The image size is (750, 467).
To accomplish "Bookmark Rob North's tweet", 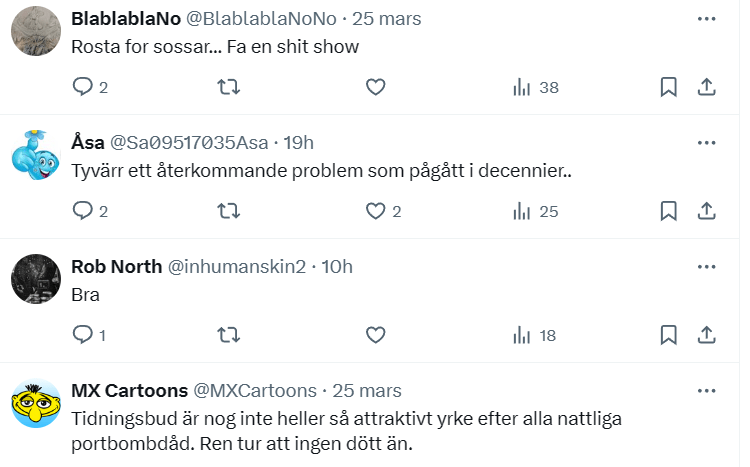I will click(669, 335).
